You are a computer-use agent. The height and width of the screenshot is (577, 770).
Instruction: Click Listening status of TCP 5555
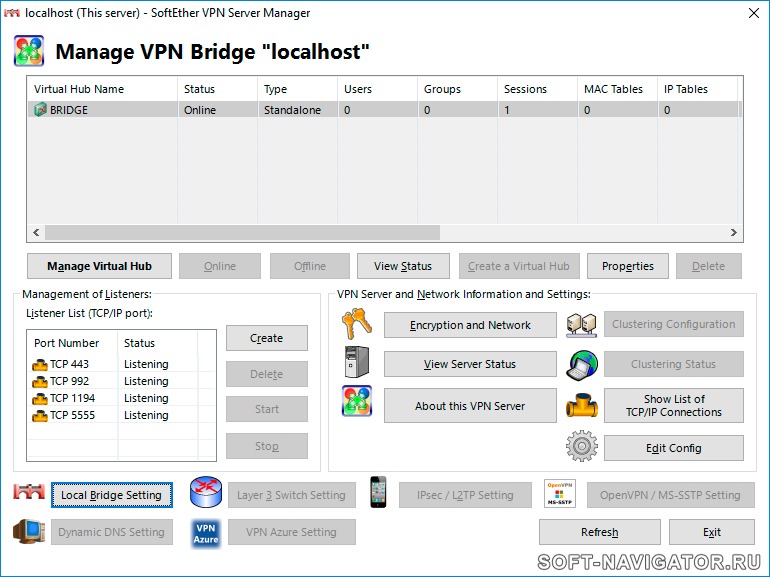pos(146,415)
